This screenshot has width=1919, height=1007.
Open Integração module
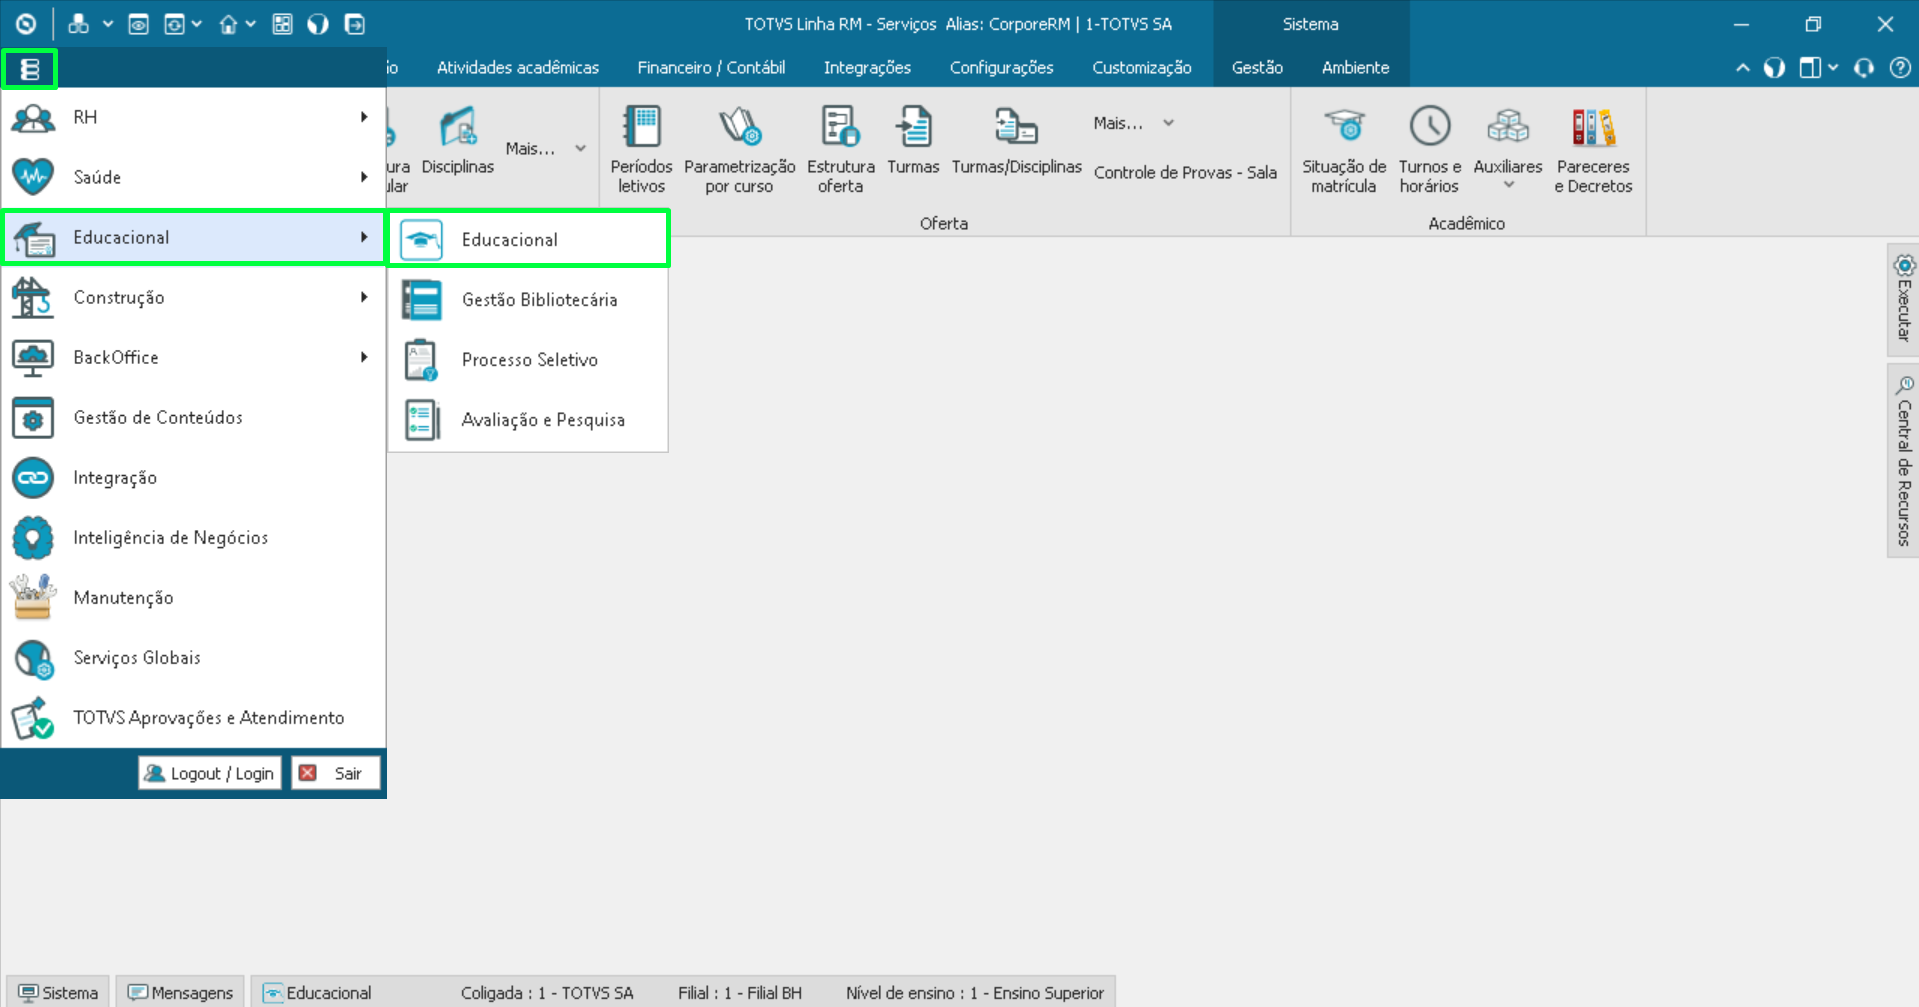194,477
